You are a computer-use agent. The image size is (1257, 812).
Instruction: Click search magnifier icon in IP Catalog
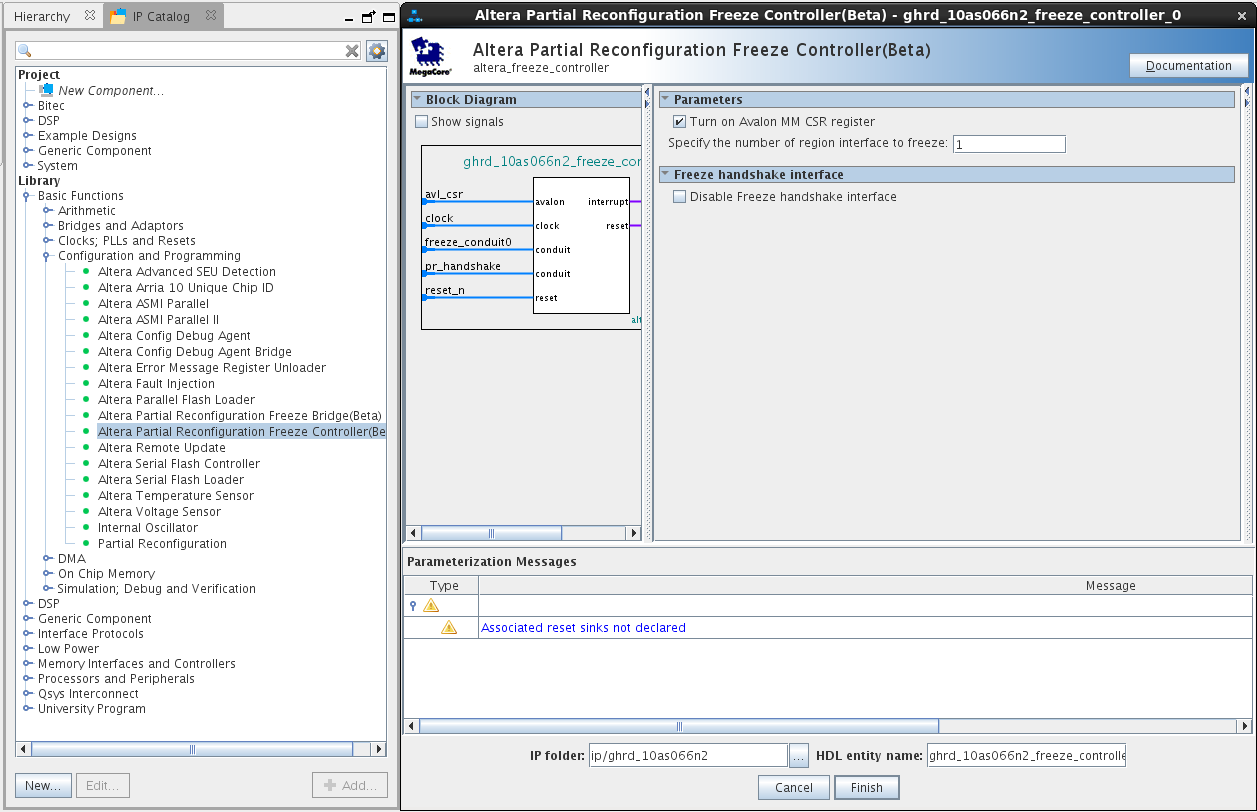pos(25,51)
